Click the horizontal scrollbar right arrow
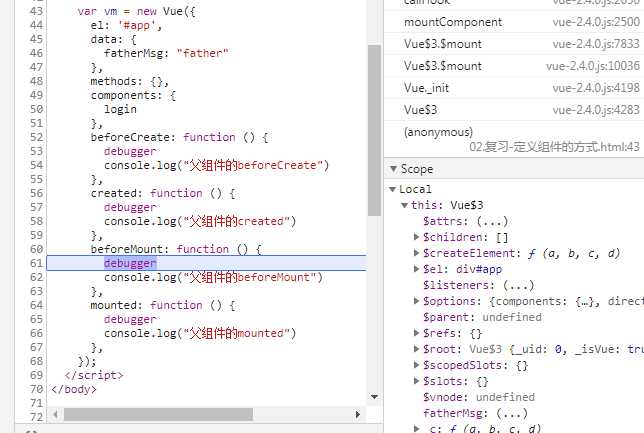This screenshot has width=644, height=433. click(x=357, y=415)
